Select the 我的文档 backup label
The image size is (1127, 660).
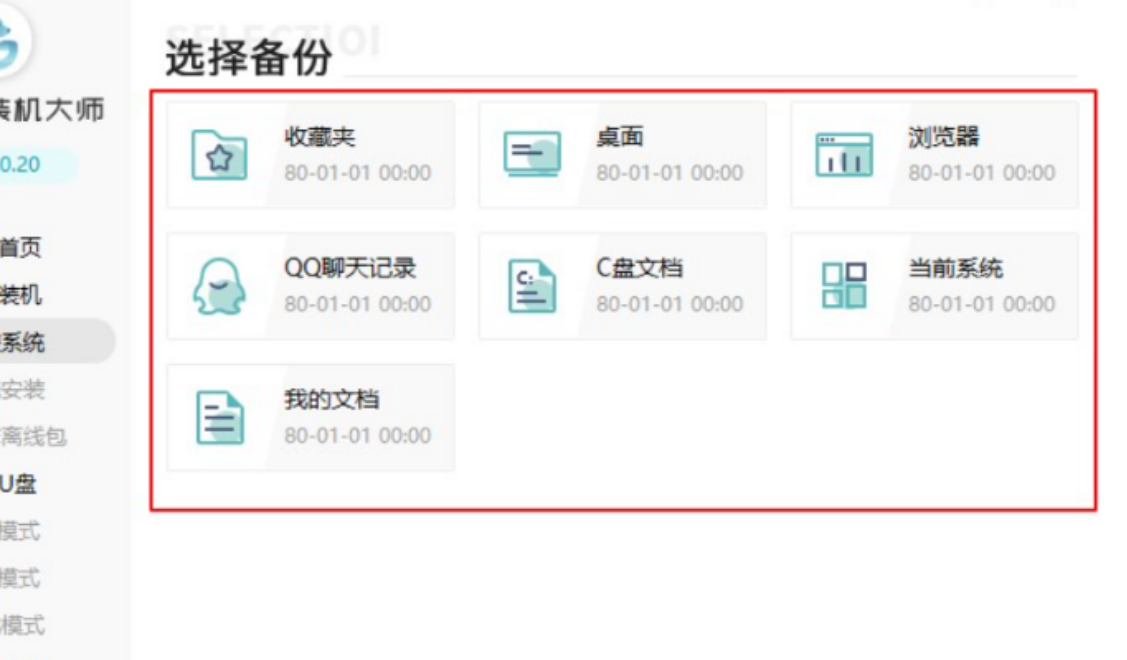tap(331, 400)
